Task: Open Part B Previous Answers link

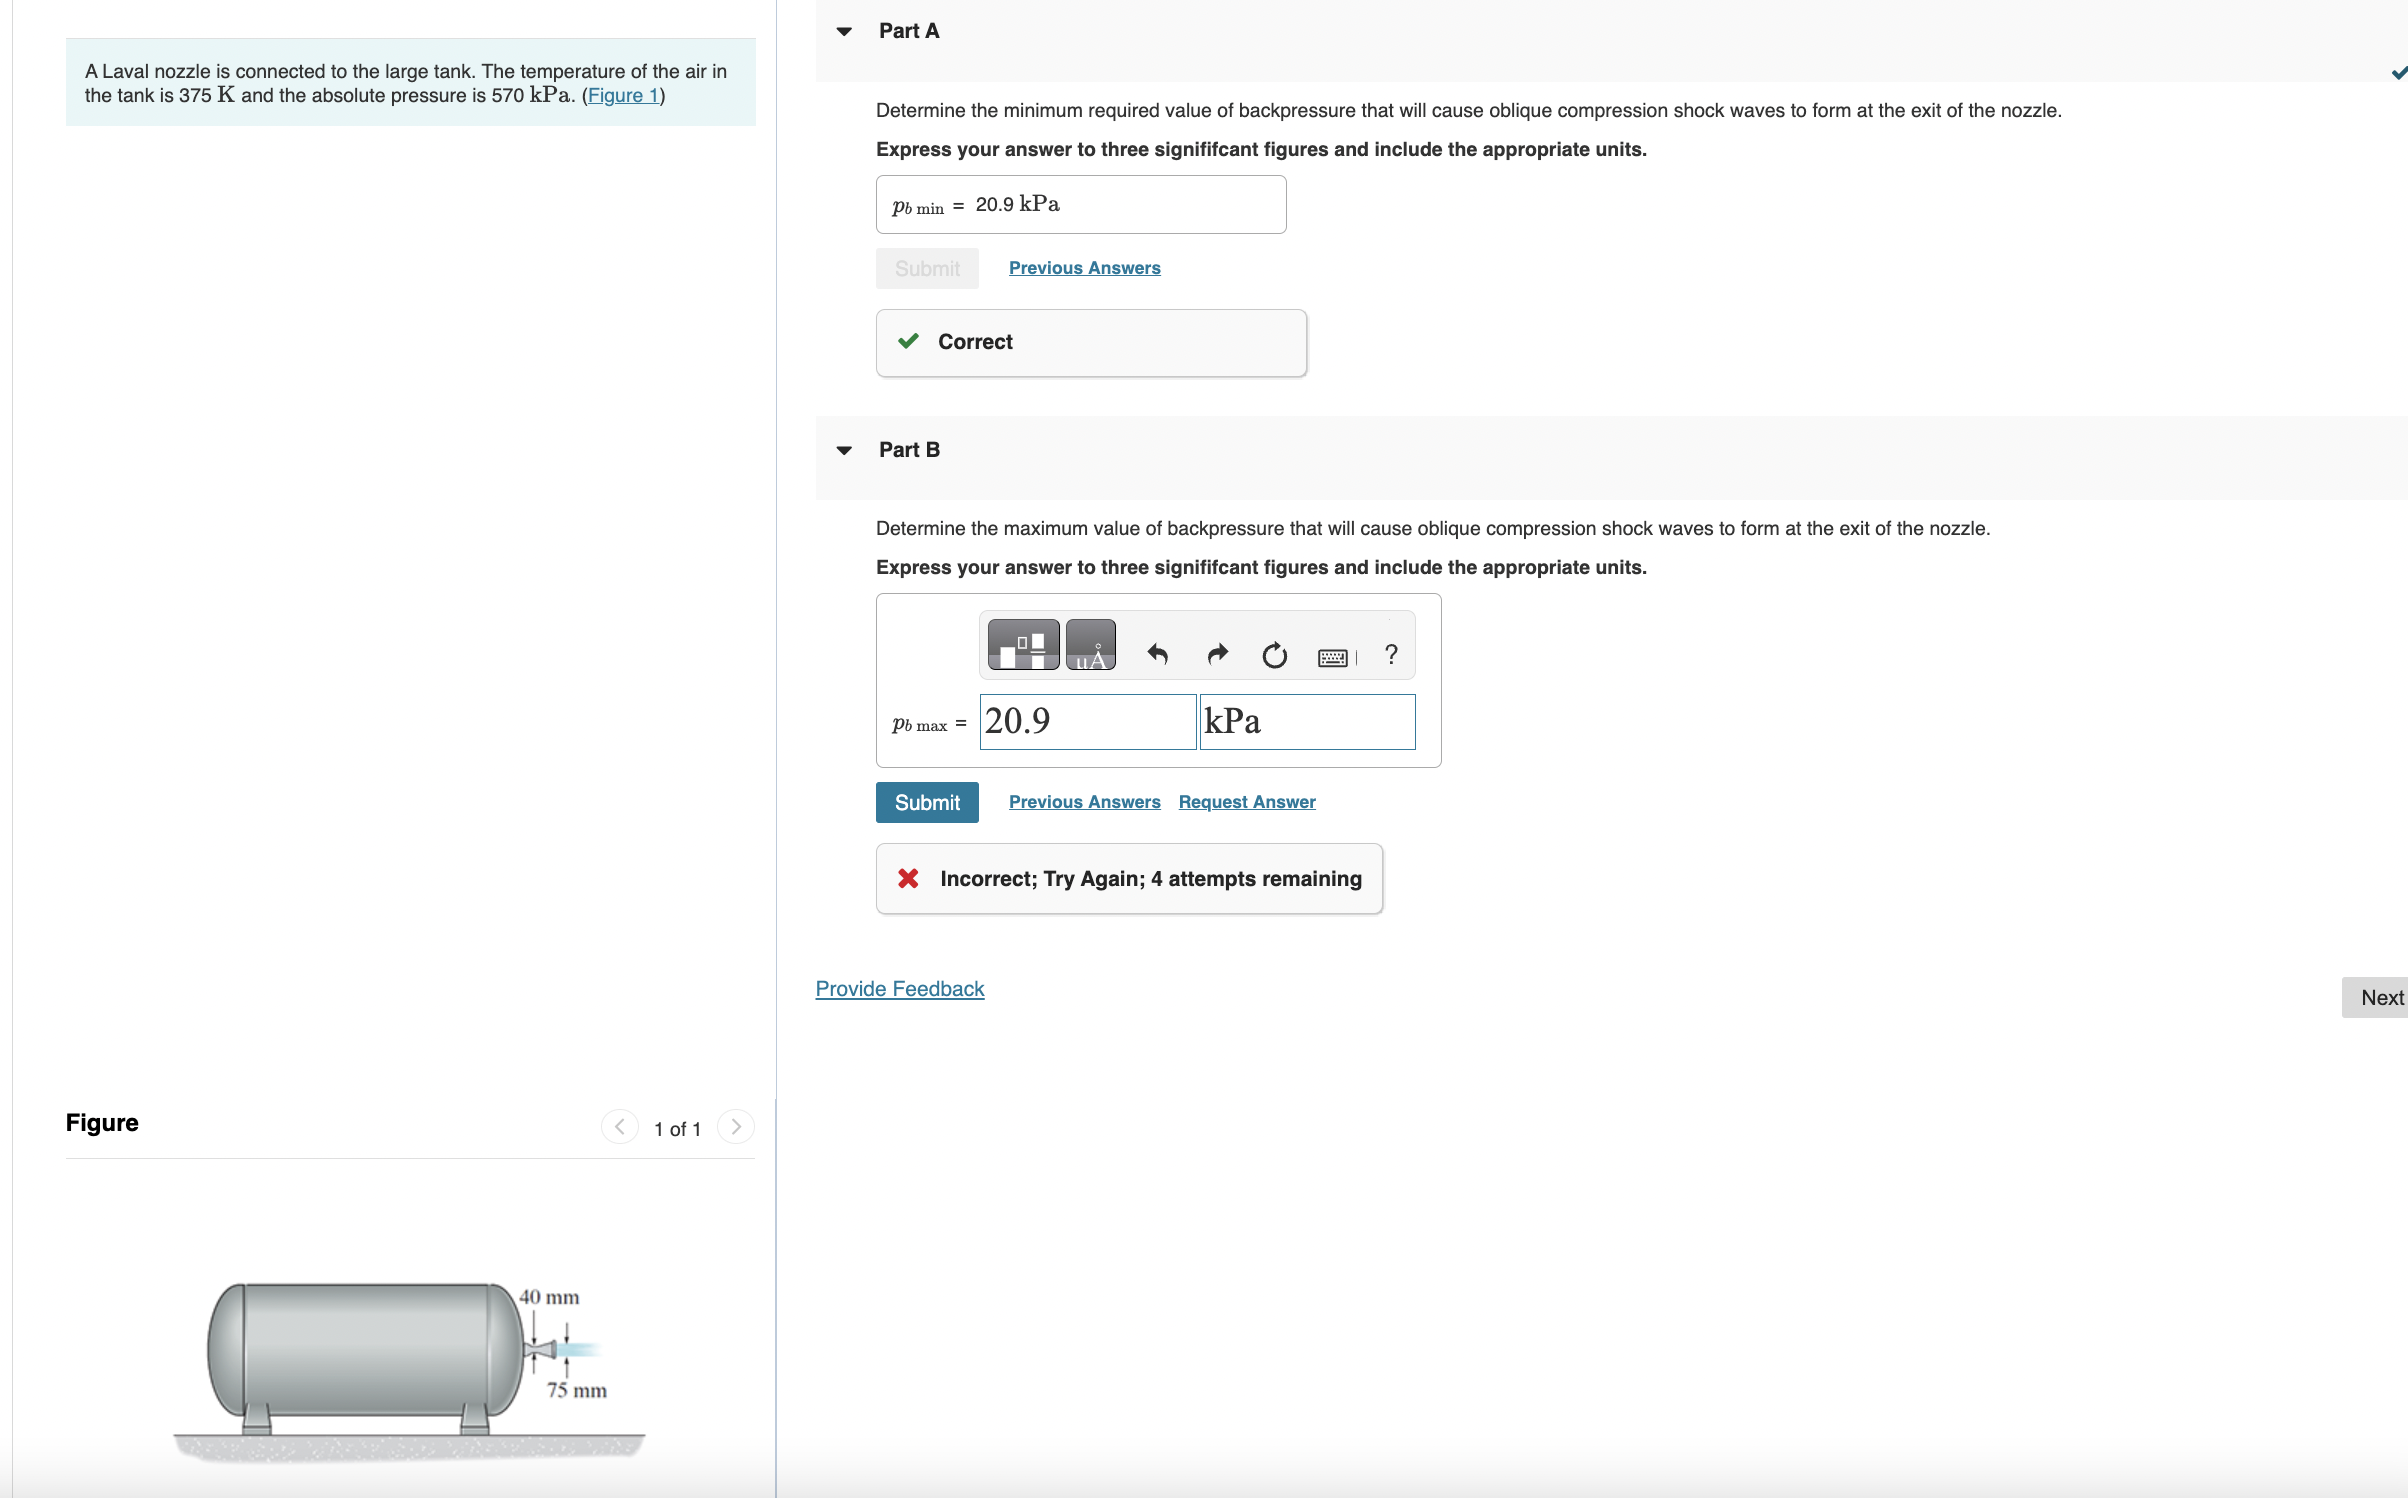Action: point(1084,802)
